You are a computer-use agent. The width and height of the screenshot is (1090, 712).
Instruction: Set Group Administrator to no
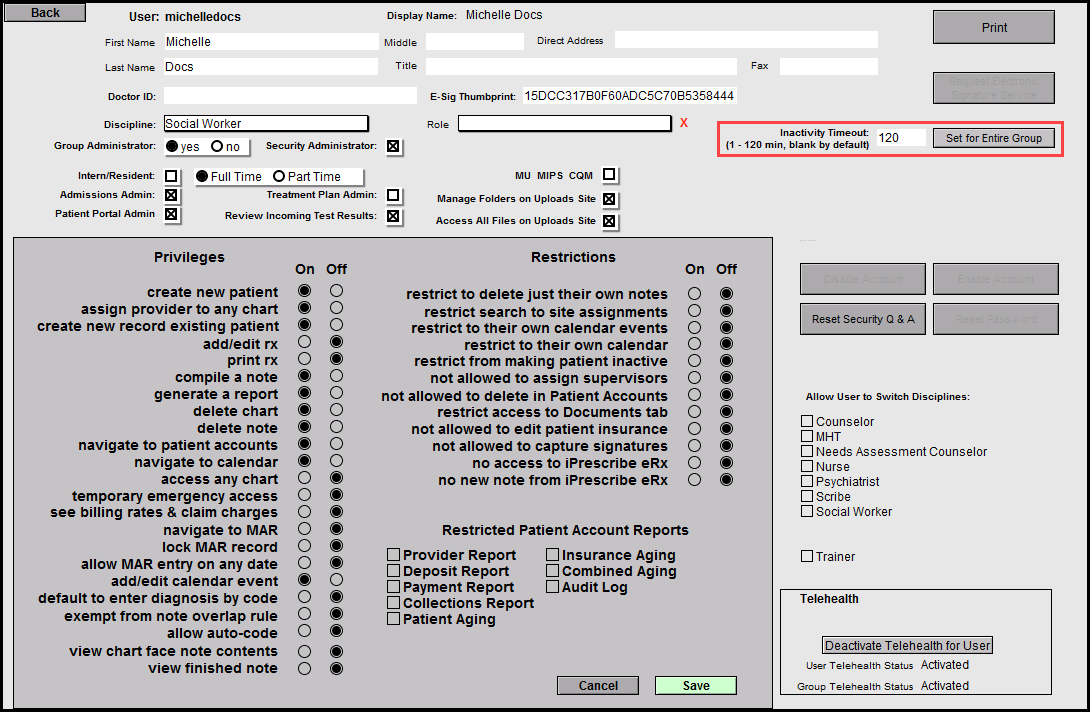coord(216,146)
